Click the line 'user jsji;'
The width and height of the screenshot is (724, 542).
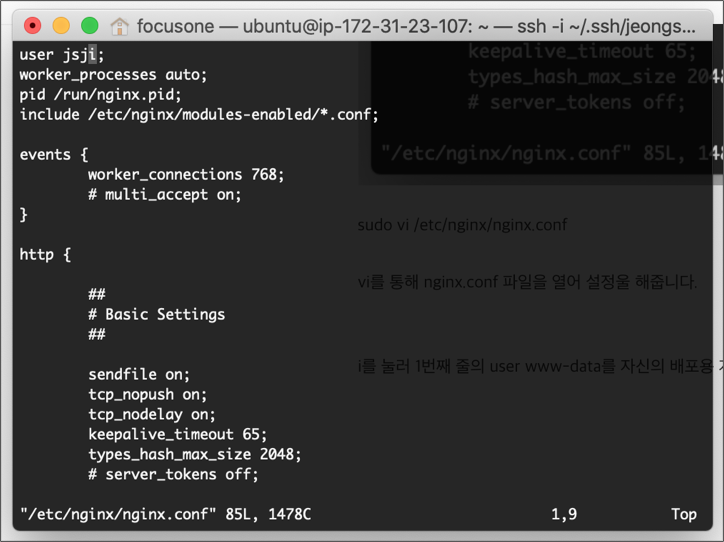[62, 55]
